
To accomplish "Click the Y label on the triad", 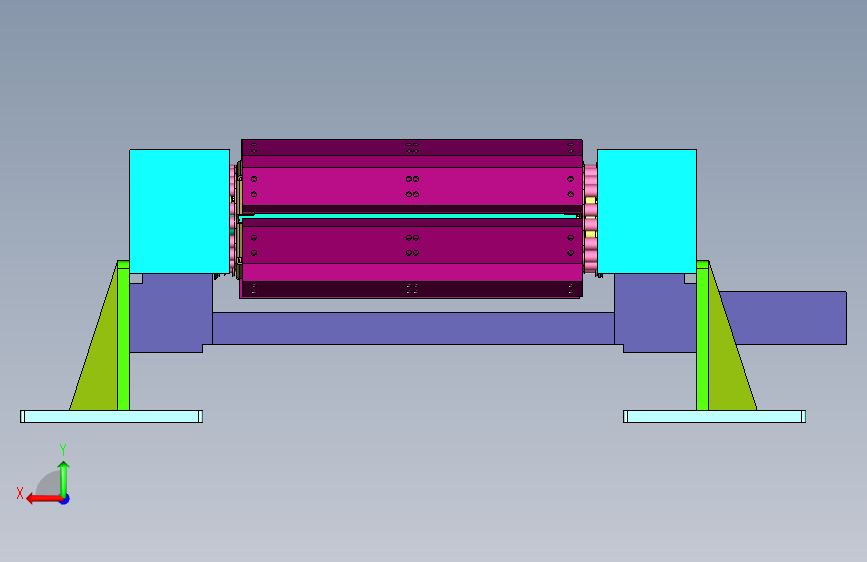I will (63, 449).
